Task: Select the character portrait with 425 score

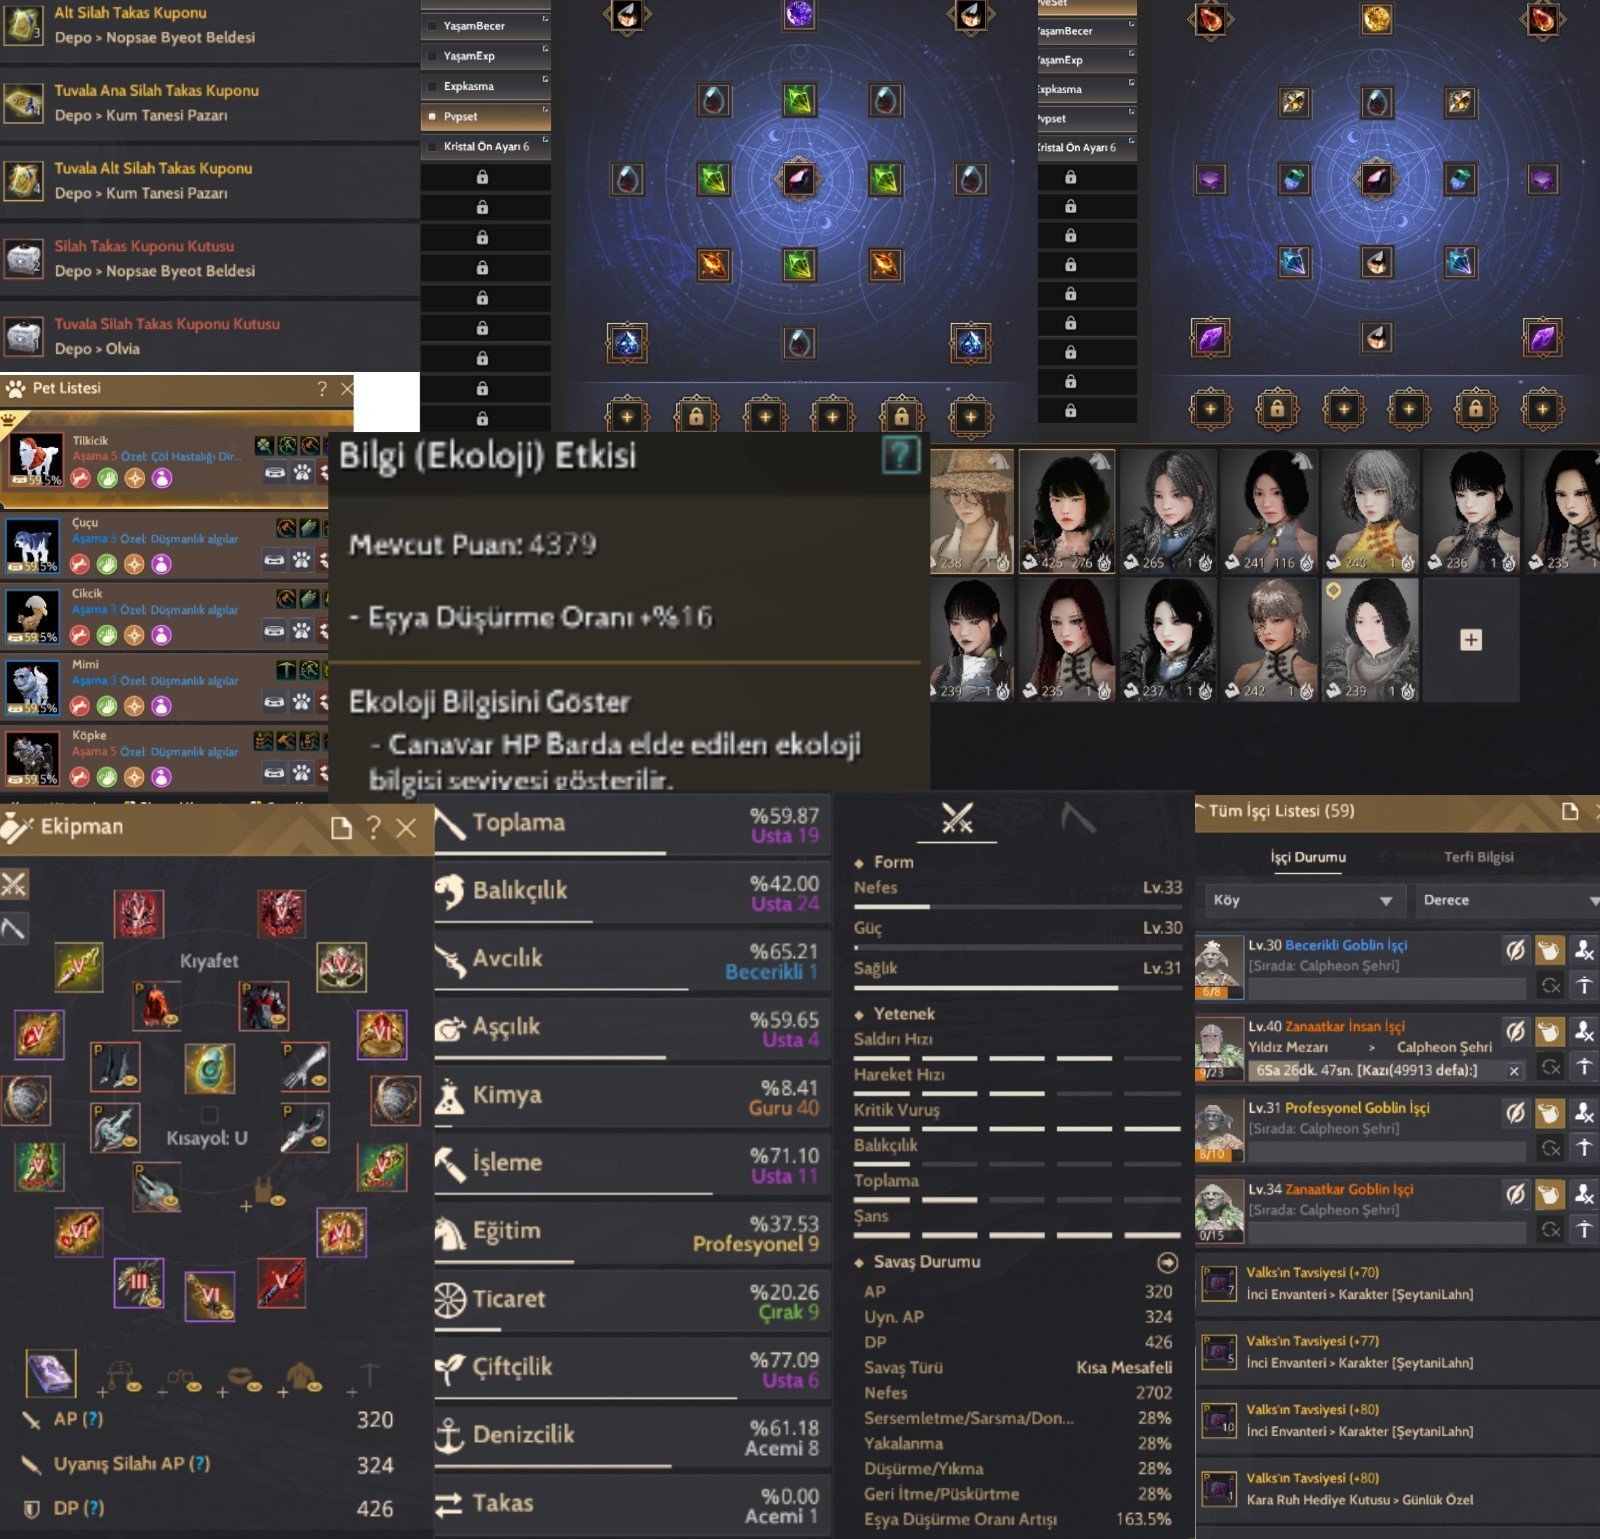Action: coord(1066,511)
